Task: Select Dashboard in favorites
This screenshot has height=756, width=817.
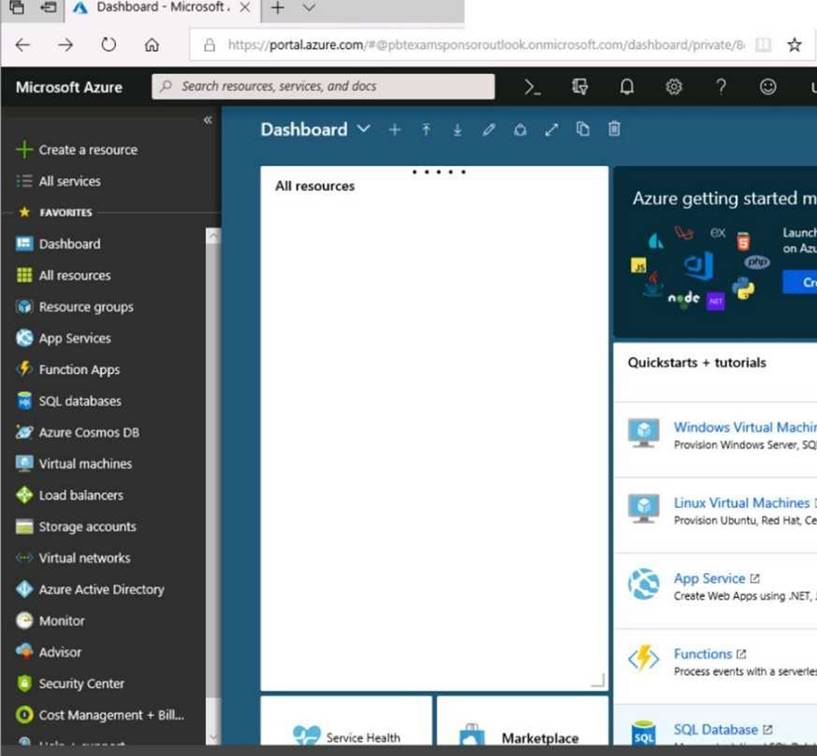Action: (x=58, y=244)
